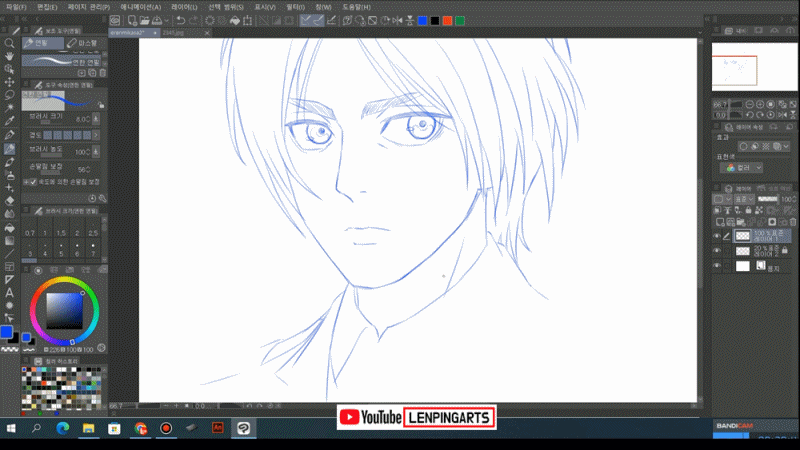Viewport: 800px width, 450px height.
Task: Click the New file icon in command bar
Action: [x=132, y=20]
